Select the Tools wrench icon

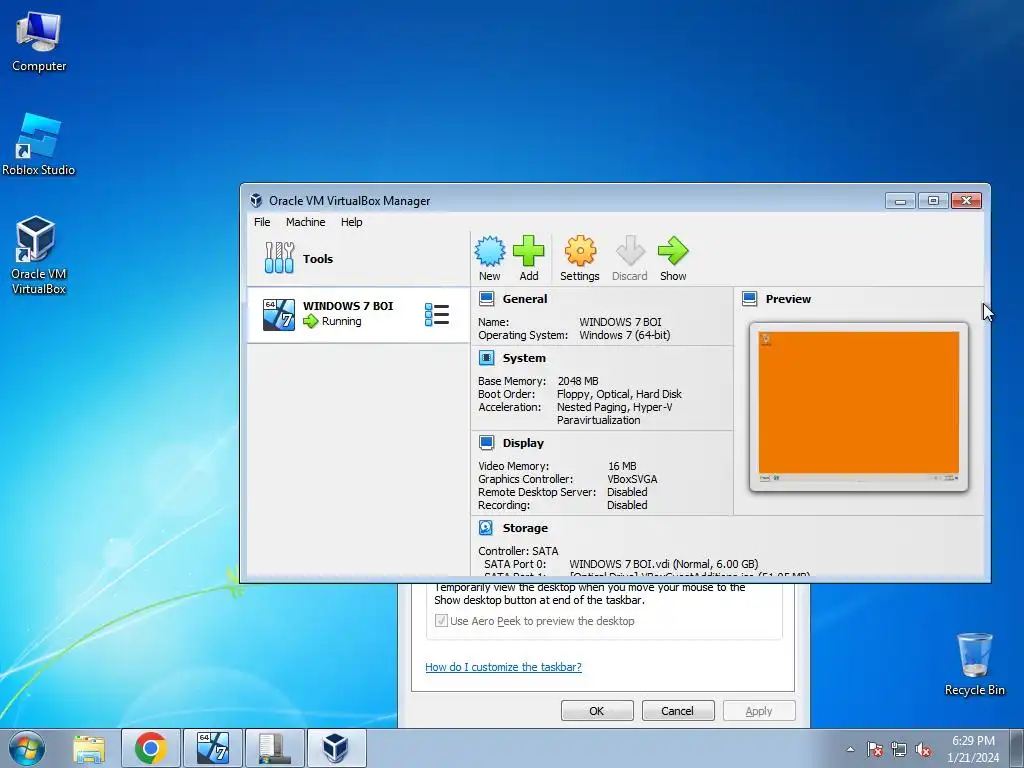pyautogui.click(x=280, y=258)
